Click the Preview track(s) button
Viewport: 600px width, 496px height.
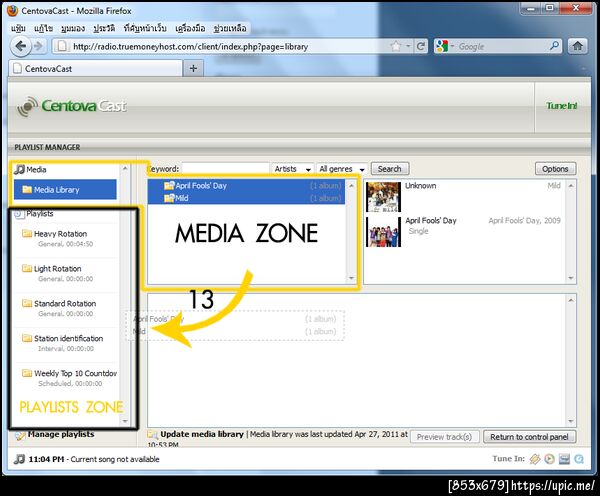pos(444,437)
